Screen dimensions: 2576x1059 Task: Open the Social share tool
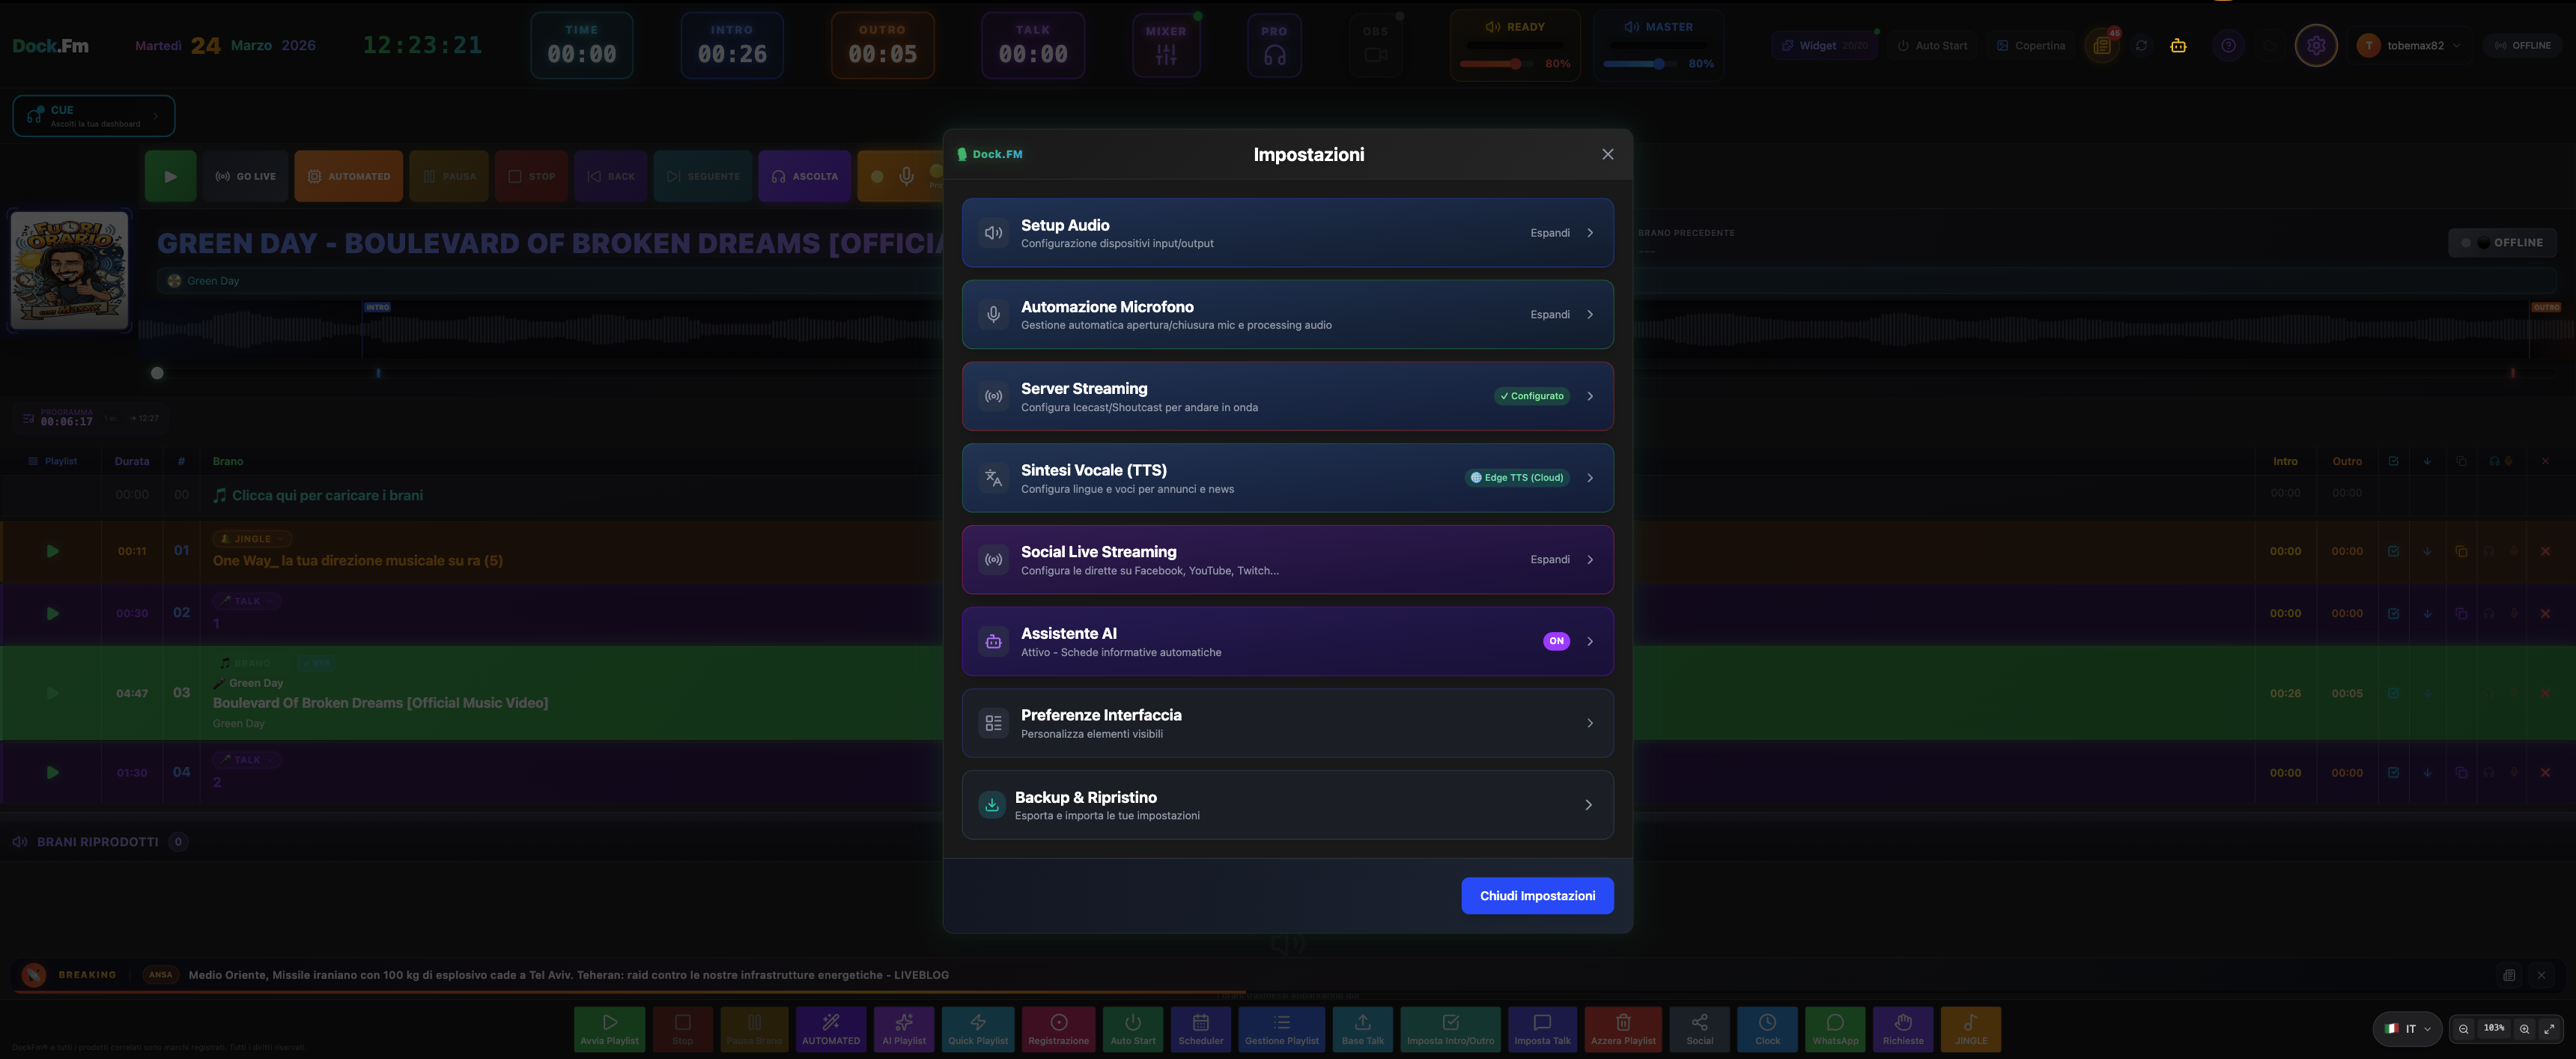(x=1700, y=1029)
